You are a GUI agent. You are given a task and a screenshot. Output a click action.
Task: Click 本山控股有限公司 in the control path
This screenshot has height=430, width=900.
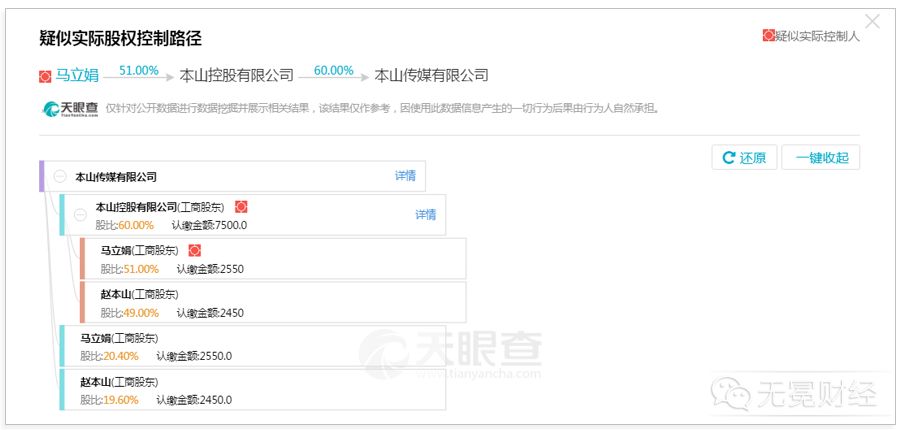[236, 75]
